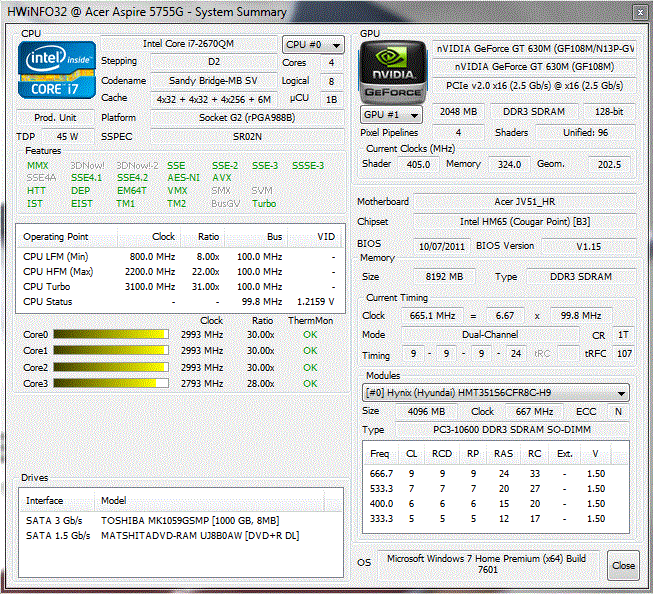Click the 2048 MB GPU memory field
The height and width of the screenshot is (594, 653).
458,112
